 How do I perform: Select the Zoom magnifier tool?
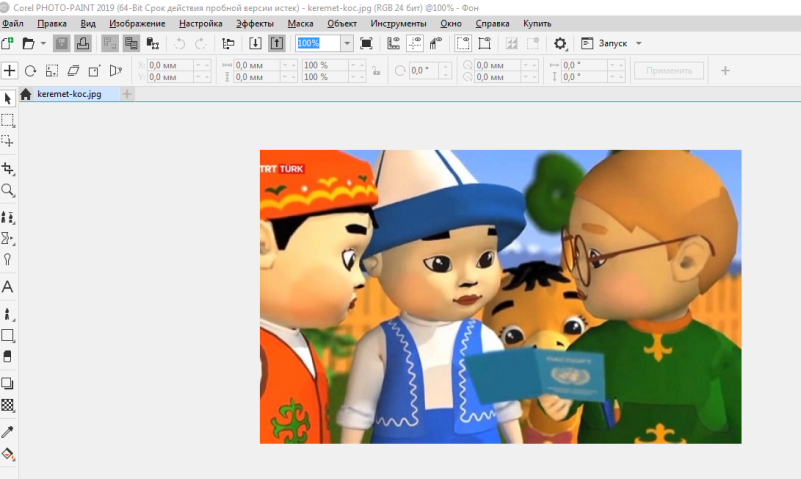pyautogui.click(x=8, y=190)
